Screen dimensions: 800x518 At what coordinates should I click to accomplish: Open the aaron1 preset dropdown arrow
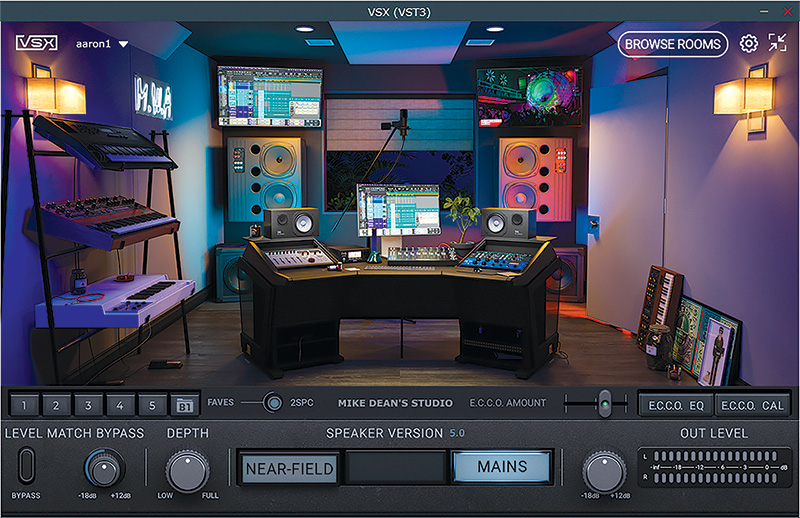pyautogui.click(x=123, y=44)
